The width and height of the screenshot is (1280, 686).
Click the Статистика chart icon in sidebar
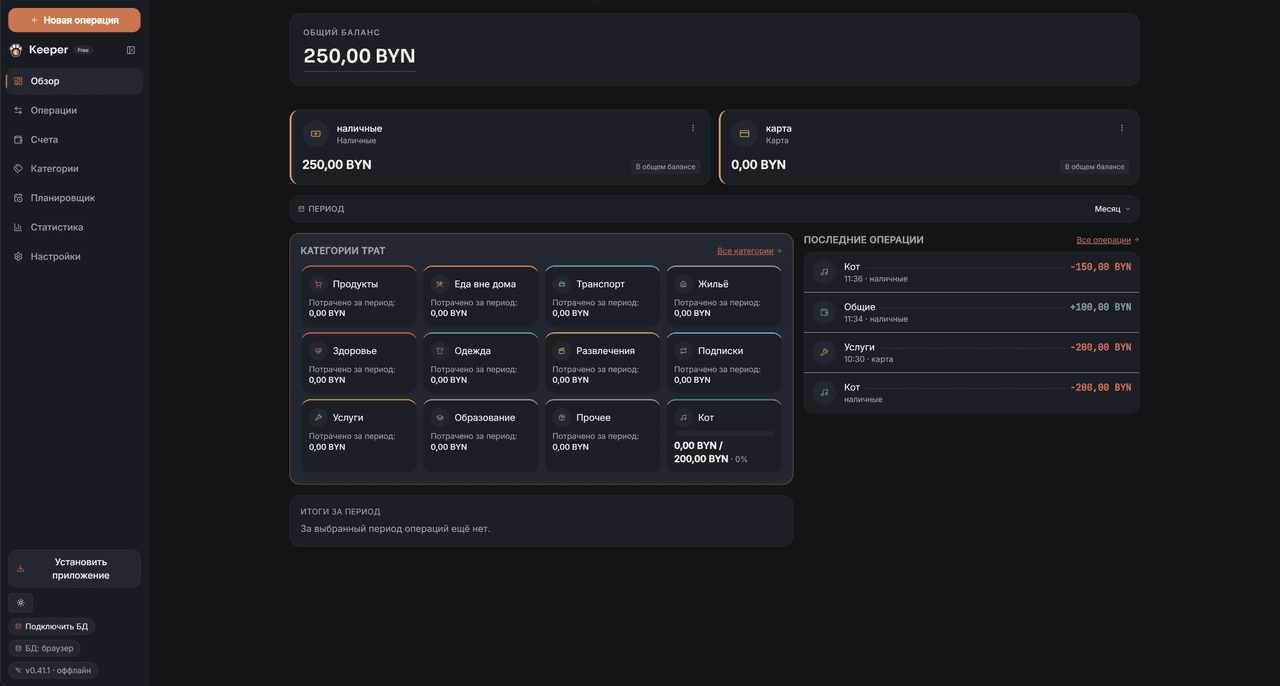pyautogui.click(x=18, y=227)
